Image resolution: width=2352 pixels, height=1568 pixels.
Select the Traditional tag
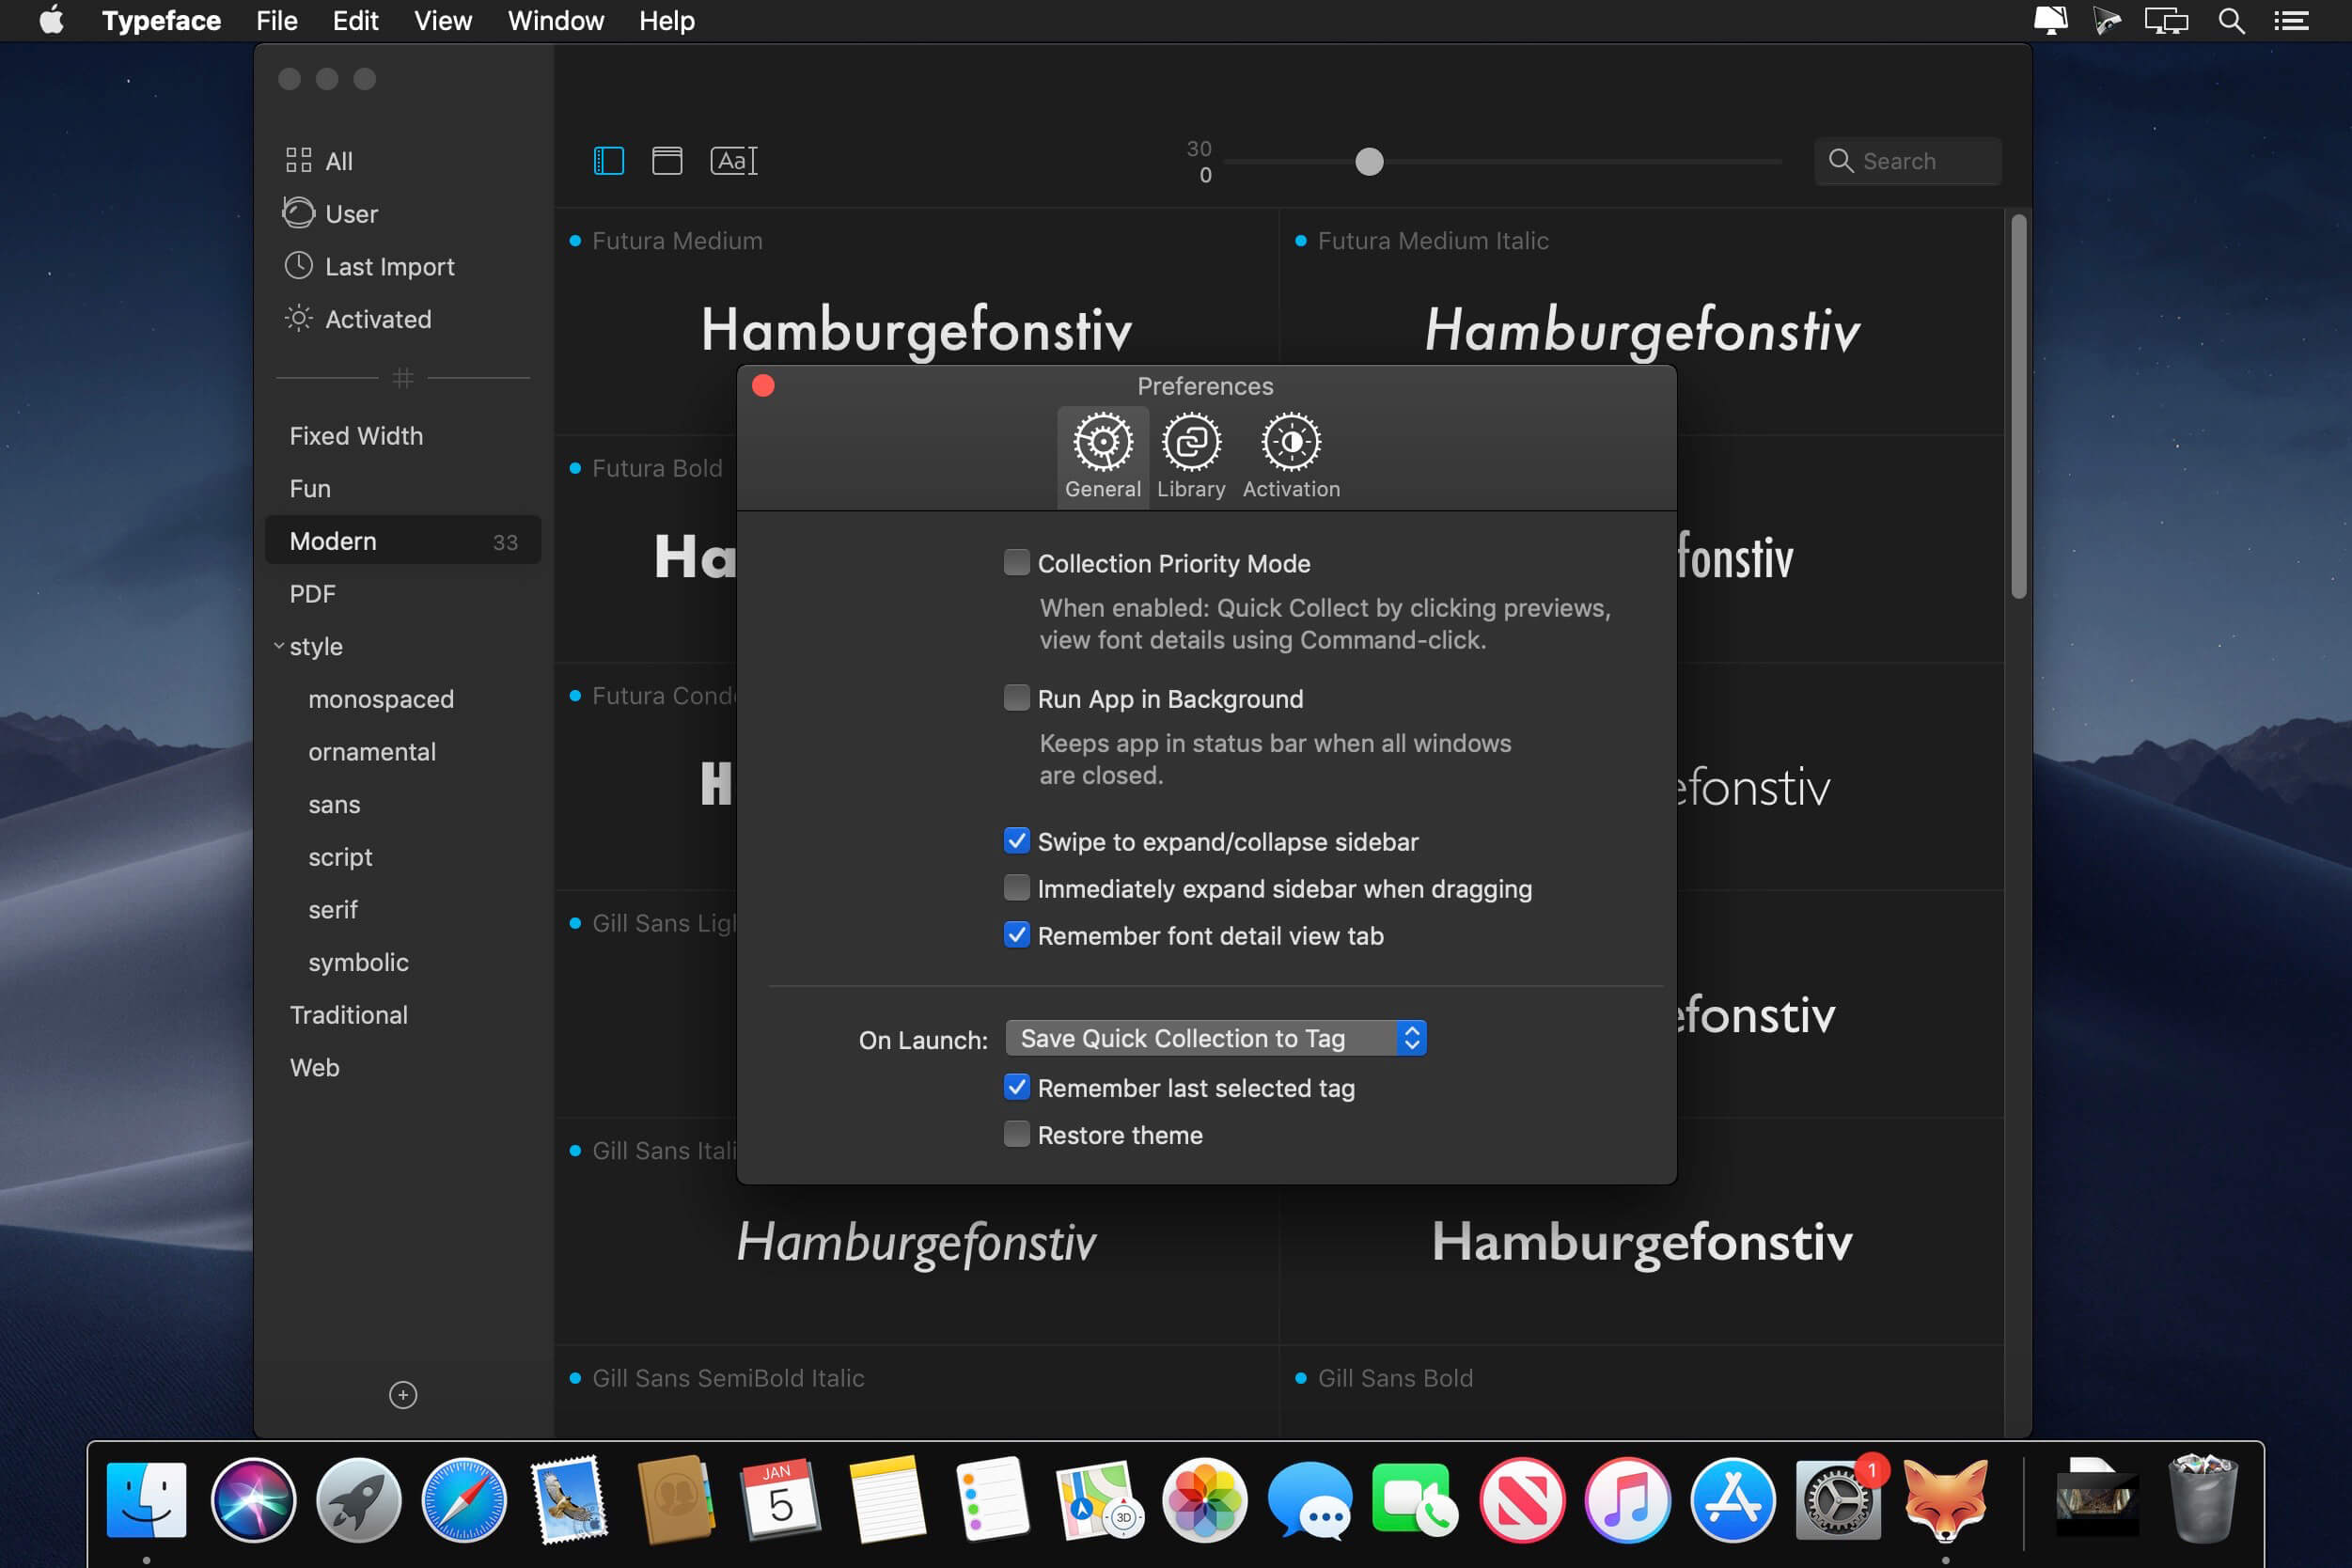coord(403,1015)
